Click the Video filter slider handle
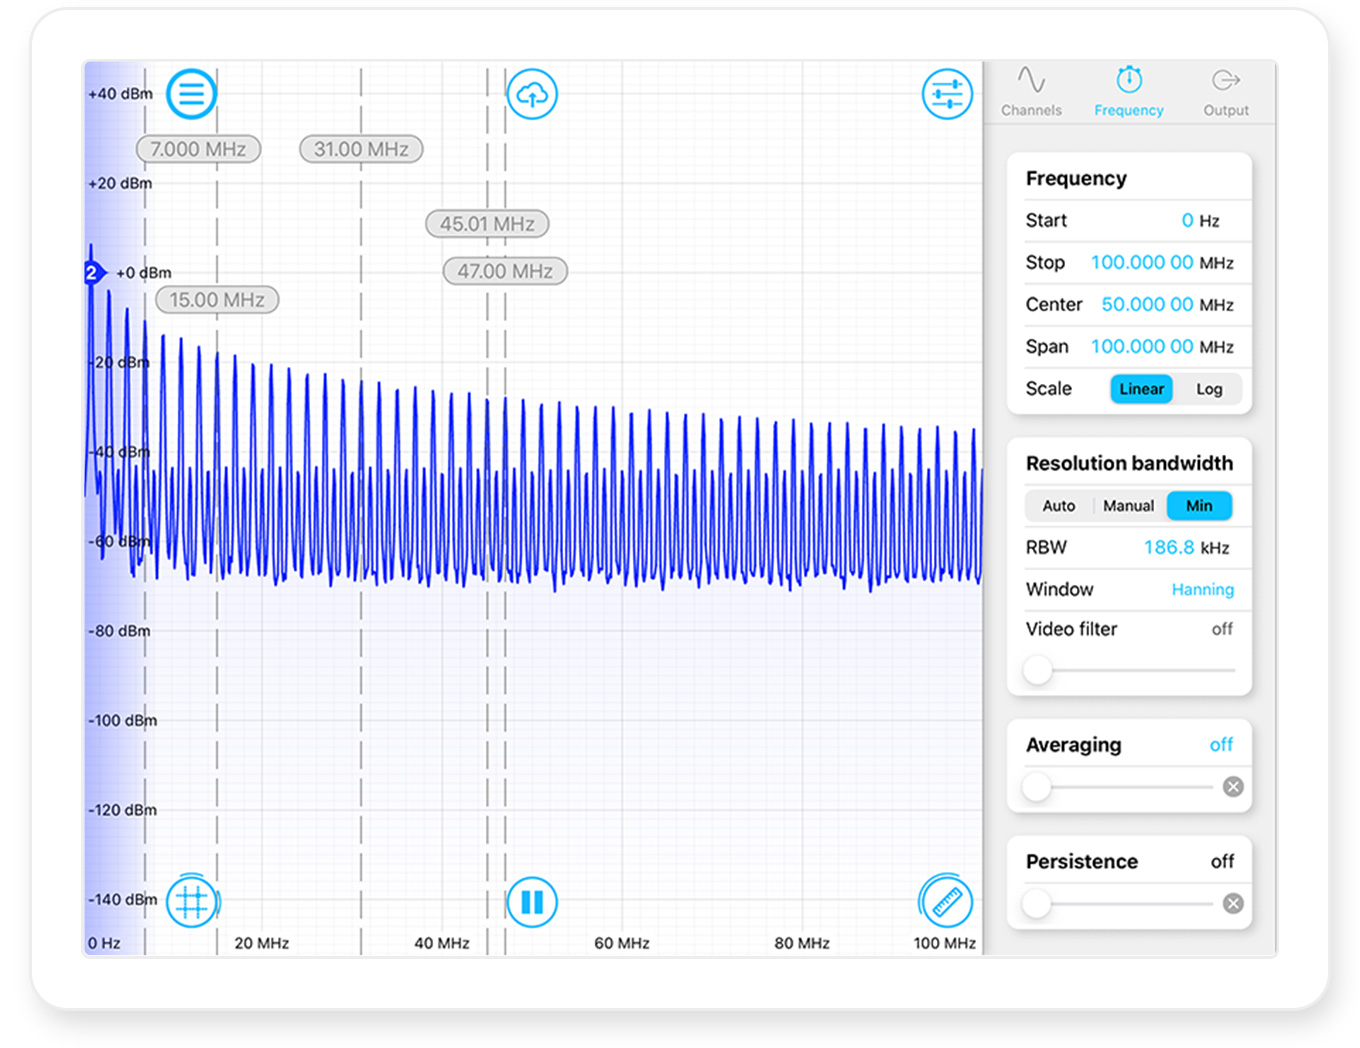 (x=1037, y=671)
